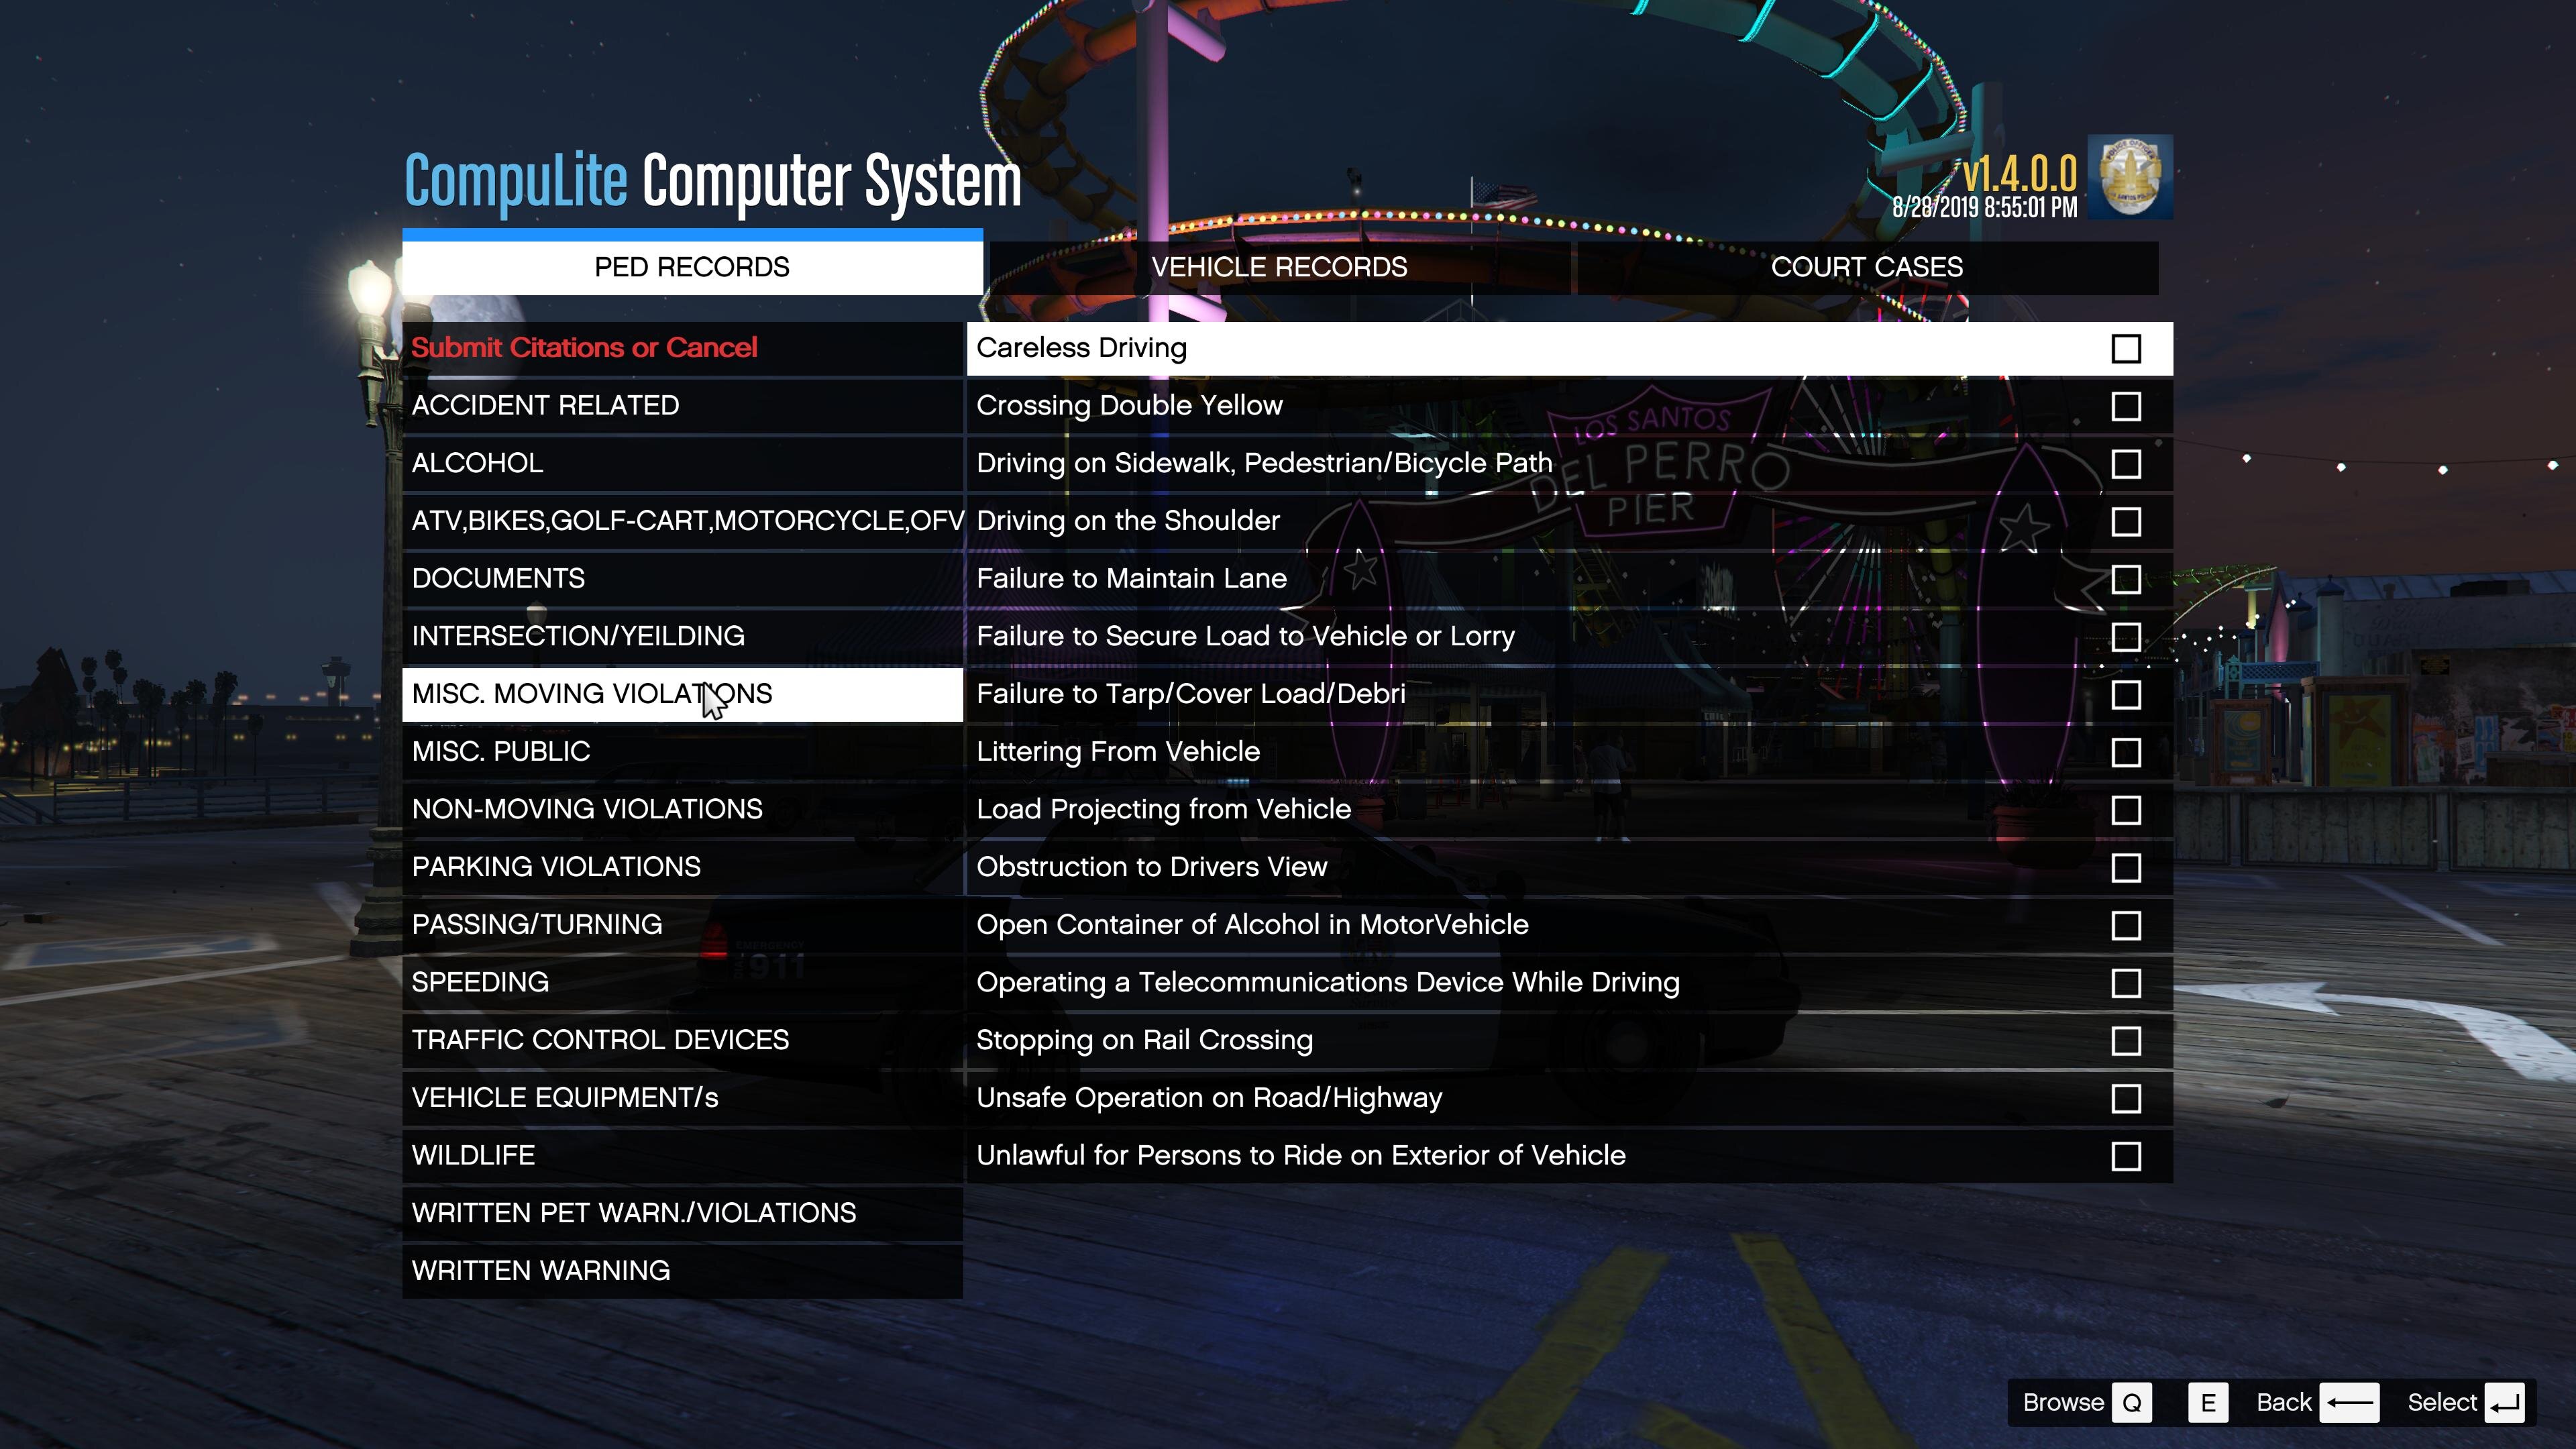Select the Ped Records tab
2576x1449 pixels.
pyautogui.click(x=691, y=267)
